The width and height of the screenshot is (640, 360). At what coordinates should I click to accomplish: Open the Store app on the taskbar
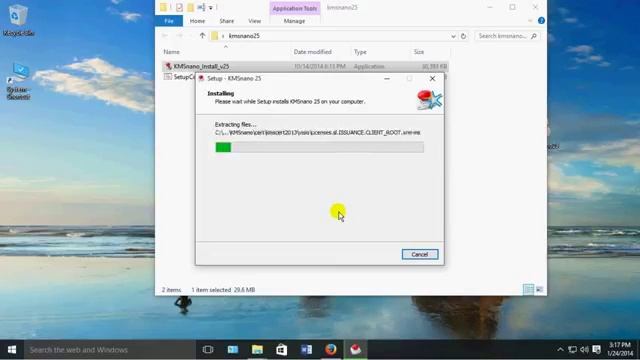coord(282,350)
